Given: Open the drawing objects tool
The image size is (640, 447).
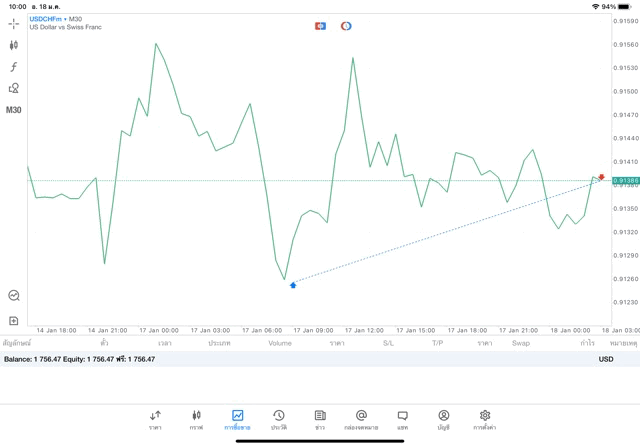Looking at the screenshot, I should pos(14,88).
